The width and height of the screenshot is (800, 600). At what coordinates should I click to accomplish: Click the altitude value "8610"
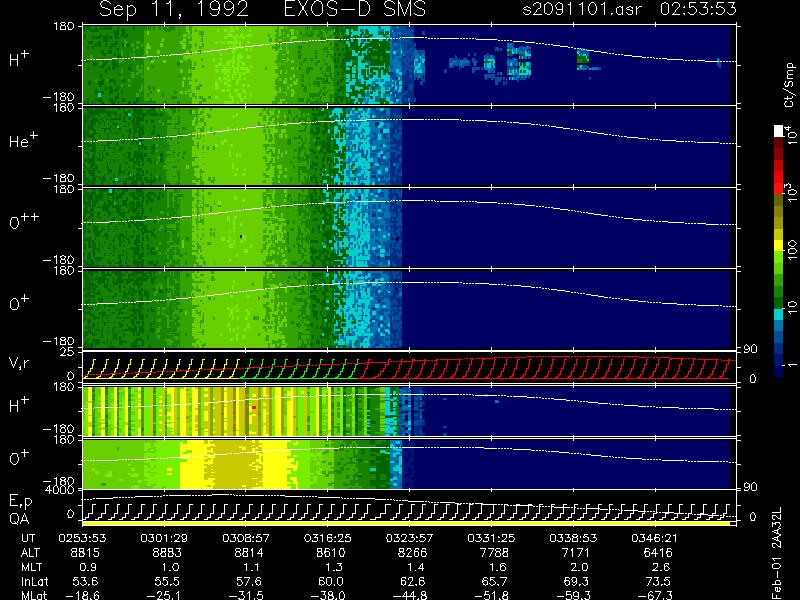click(x=331, y=553)
